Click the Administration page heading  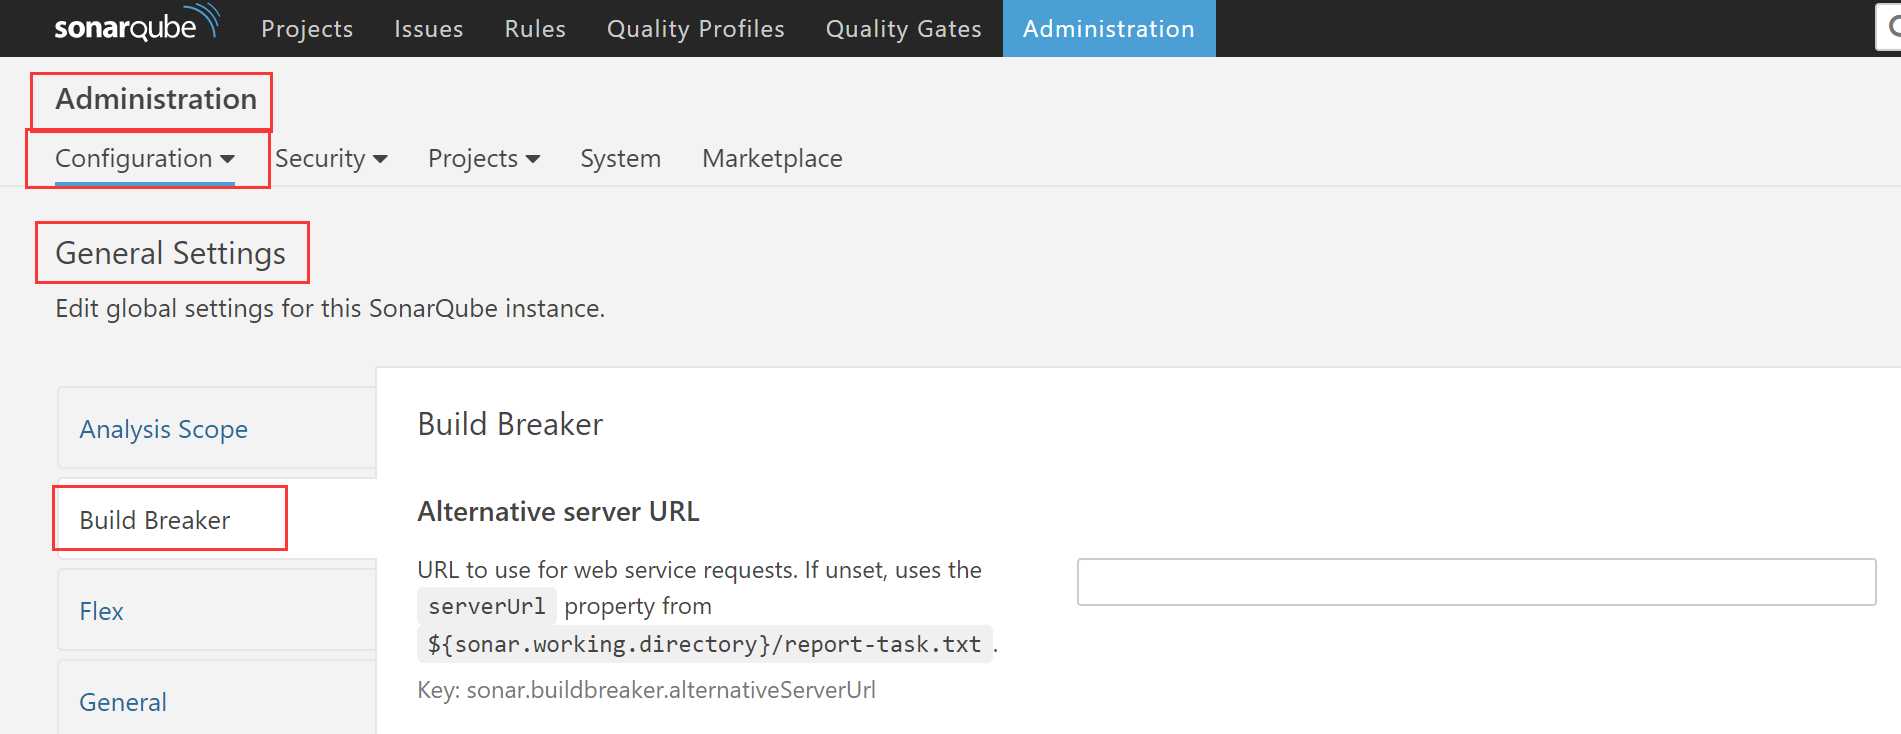tap(156, 99)
